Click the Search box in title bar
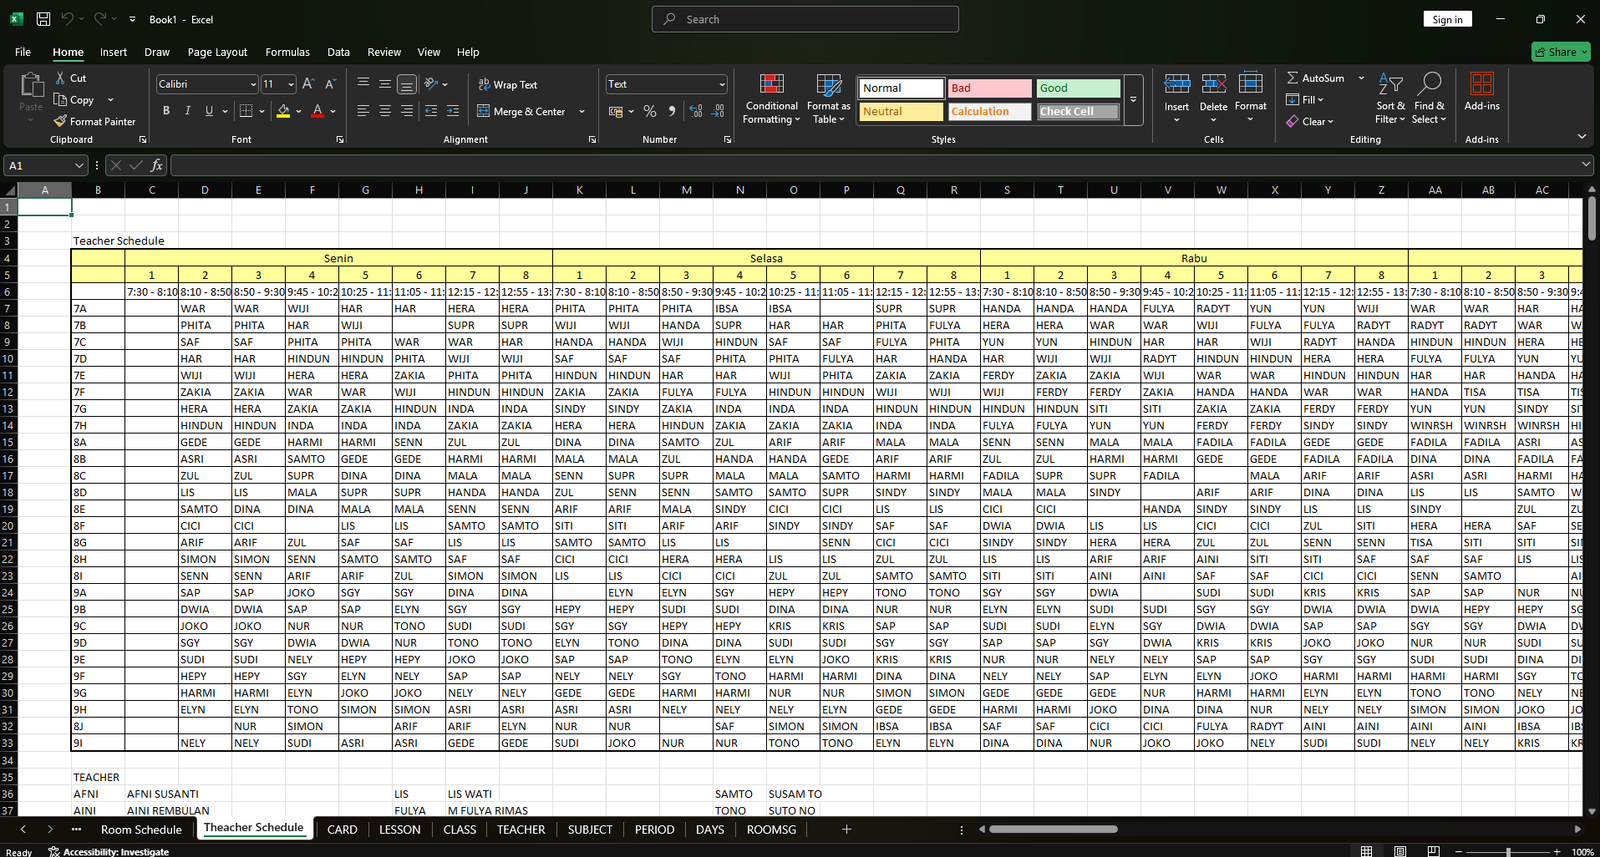1600x857 pixels. pyautogui.click(x=805, y=19)
